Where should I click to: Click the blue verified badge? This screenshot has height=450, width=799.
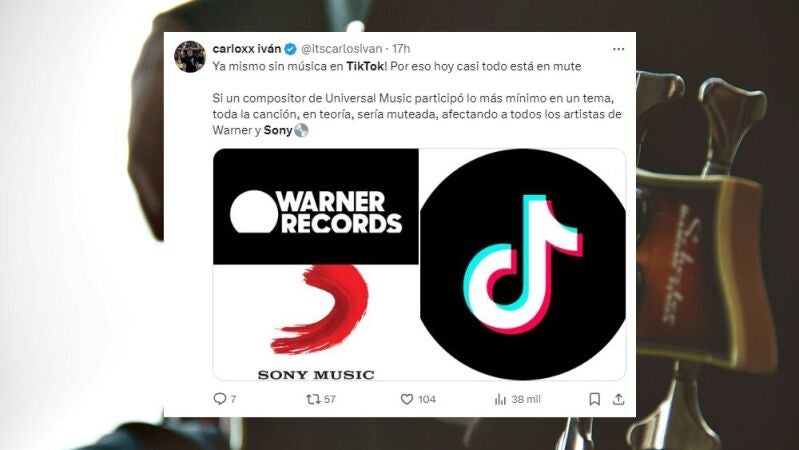pyautogui.click(x=290, y=49)
